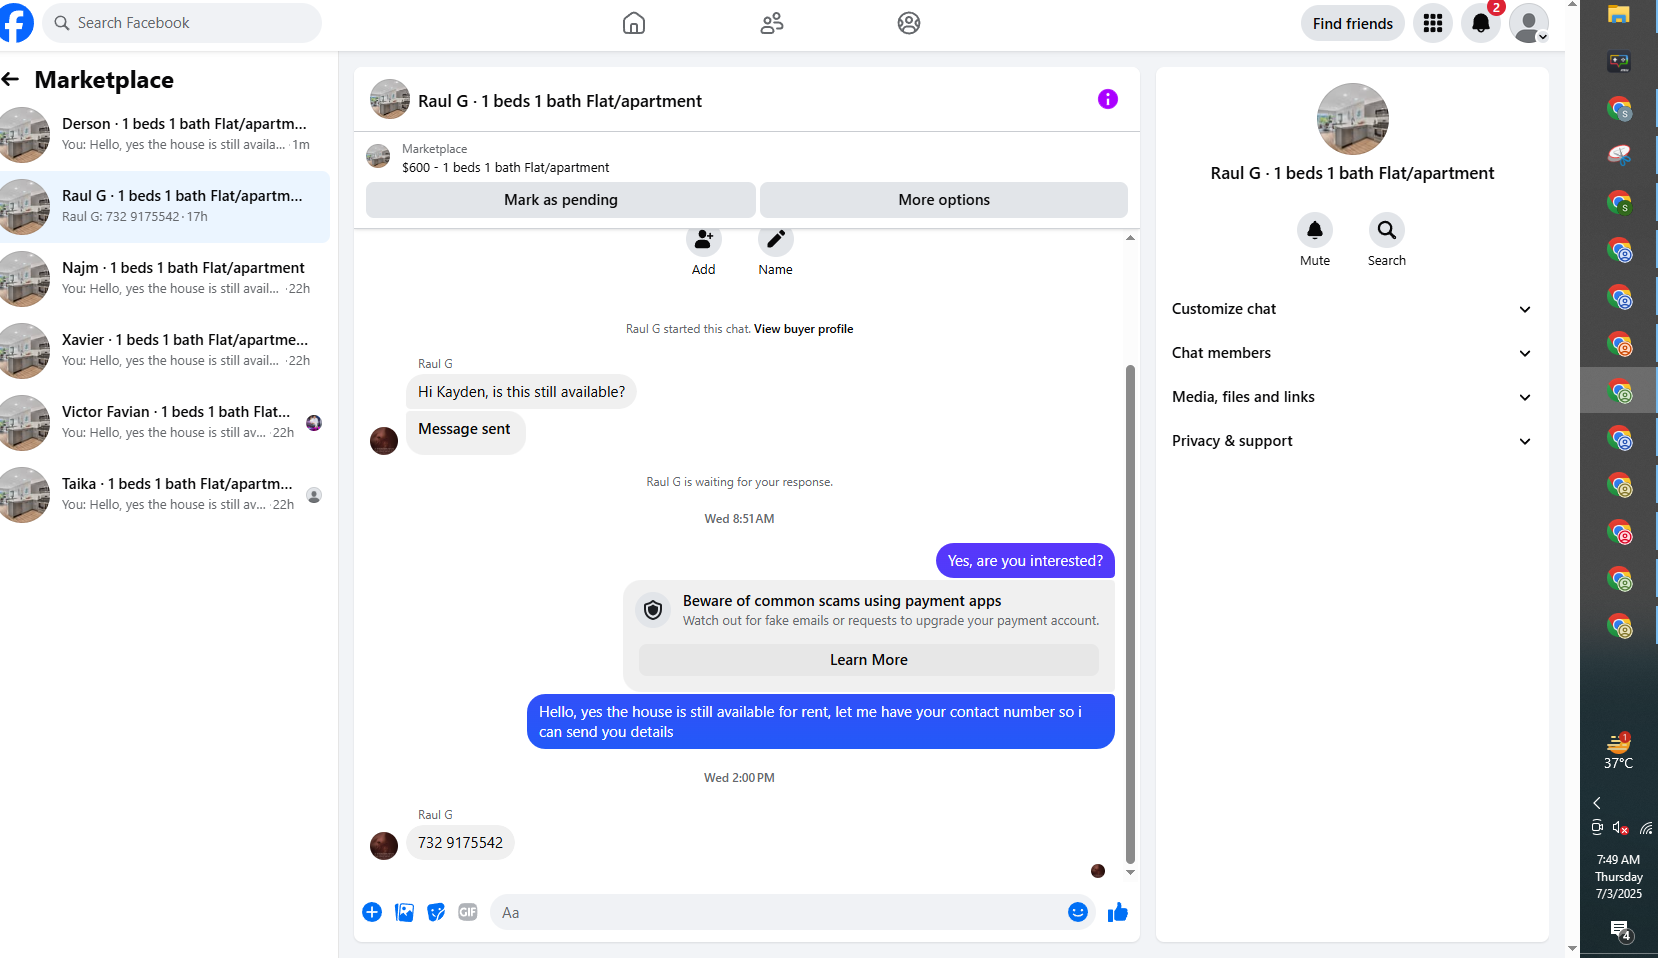Open Taika conversation in the list
This screenshot has height=958, width=1658.
(165, 494)
